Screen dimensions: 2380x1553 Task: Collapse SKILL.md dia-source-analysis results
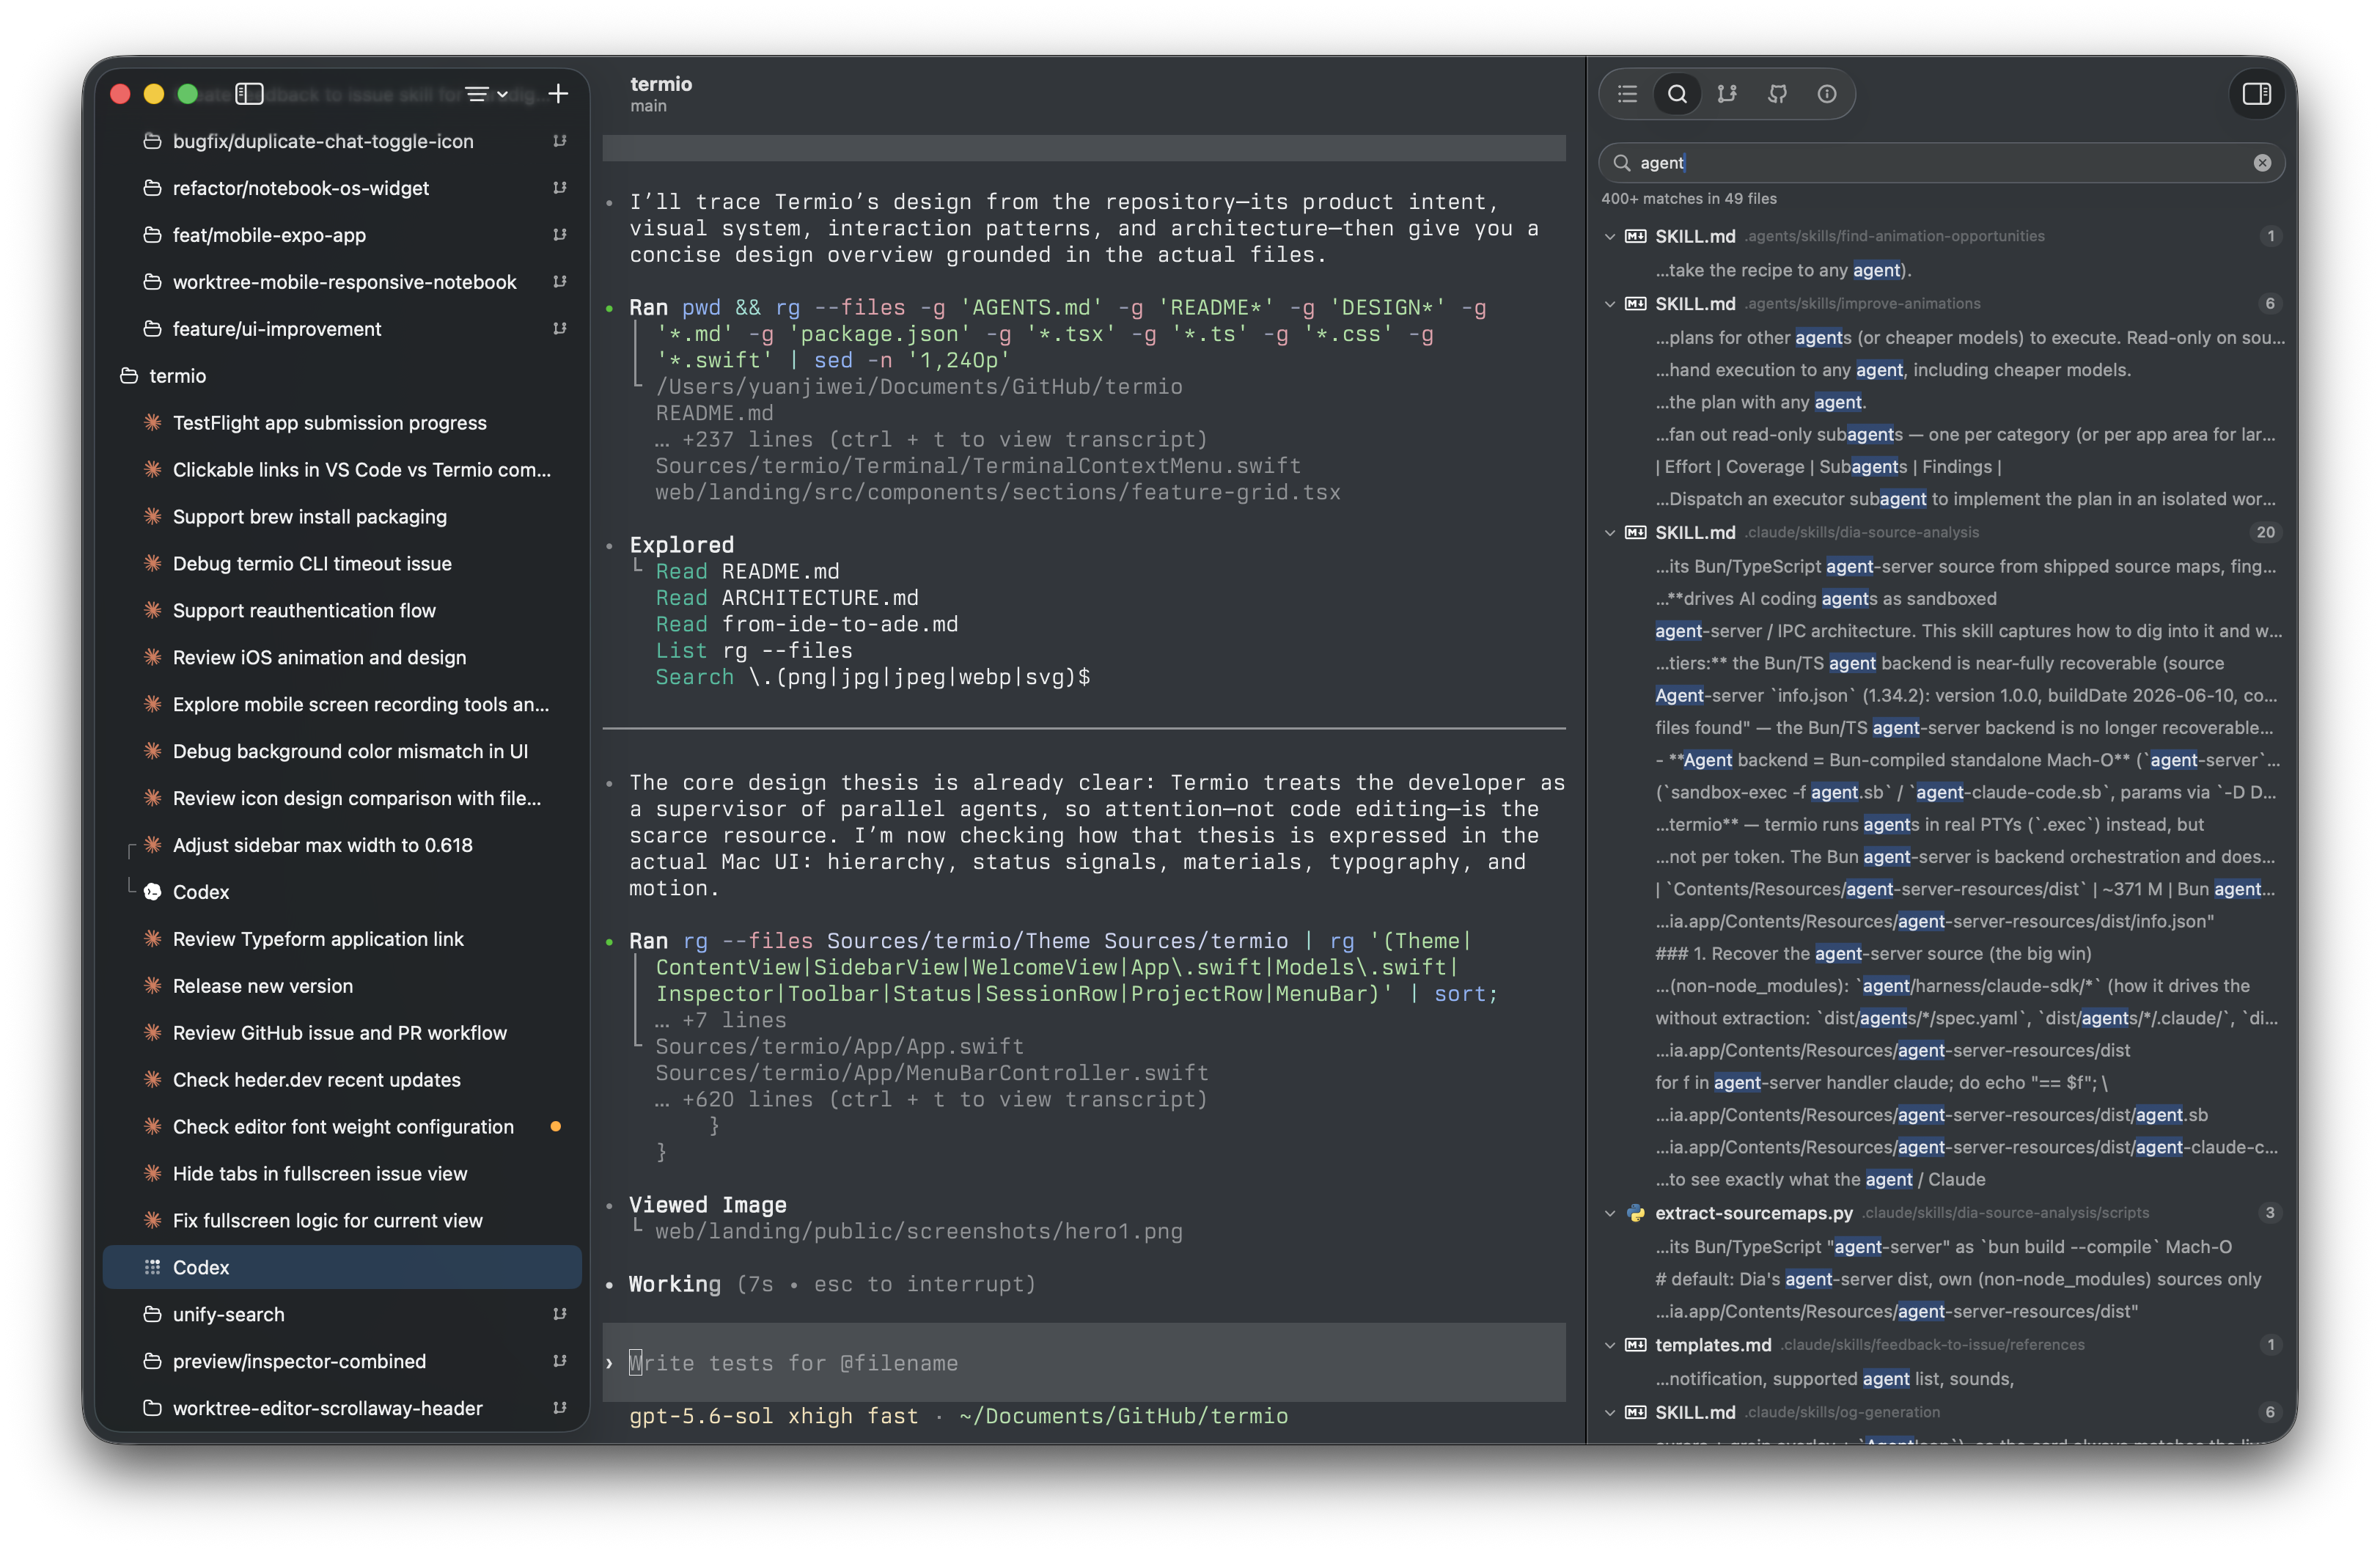click(1610, 533)
